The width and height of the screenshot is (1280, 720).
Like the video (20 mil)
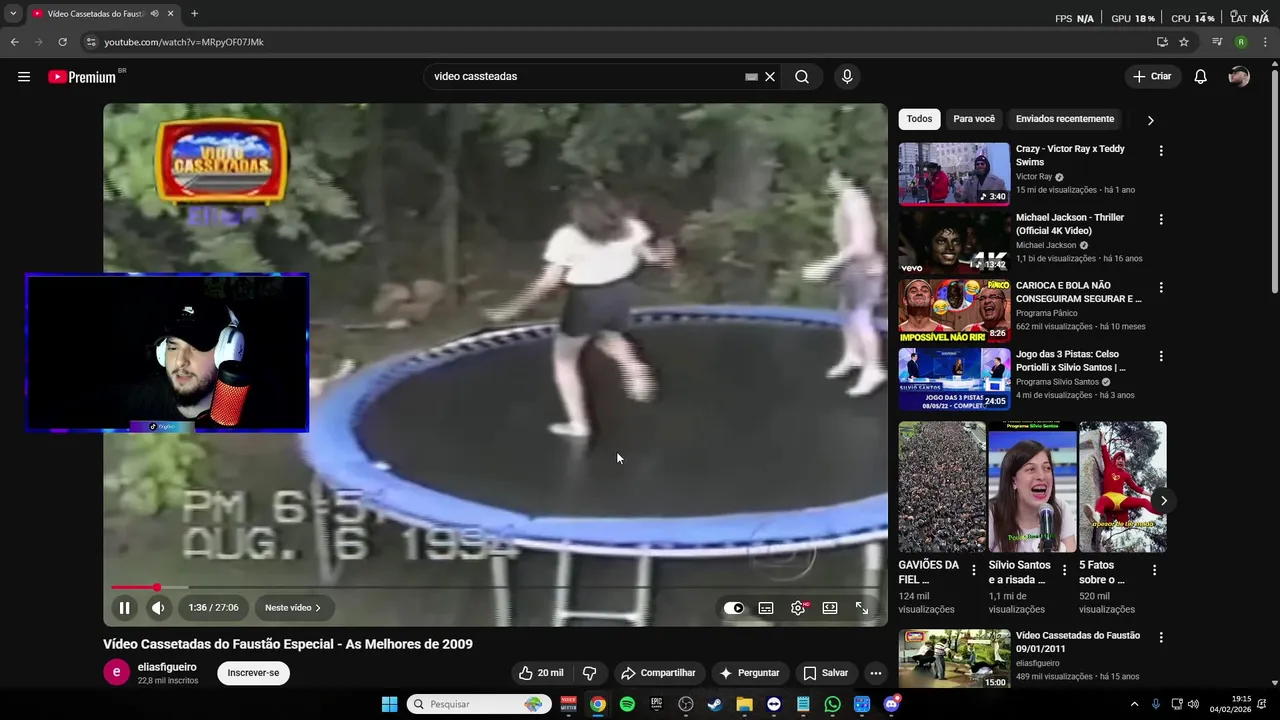[541, 673]
